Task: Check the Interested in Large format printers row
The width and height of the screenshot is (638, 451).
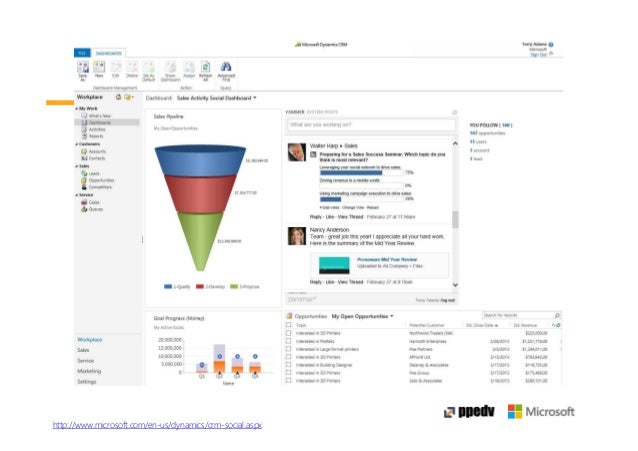Action: (288, 349)
